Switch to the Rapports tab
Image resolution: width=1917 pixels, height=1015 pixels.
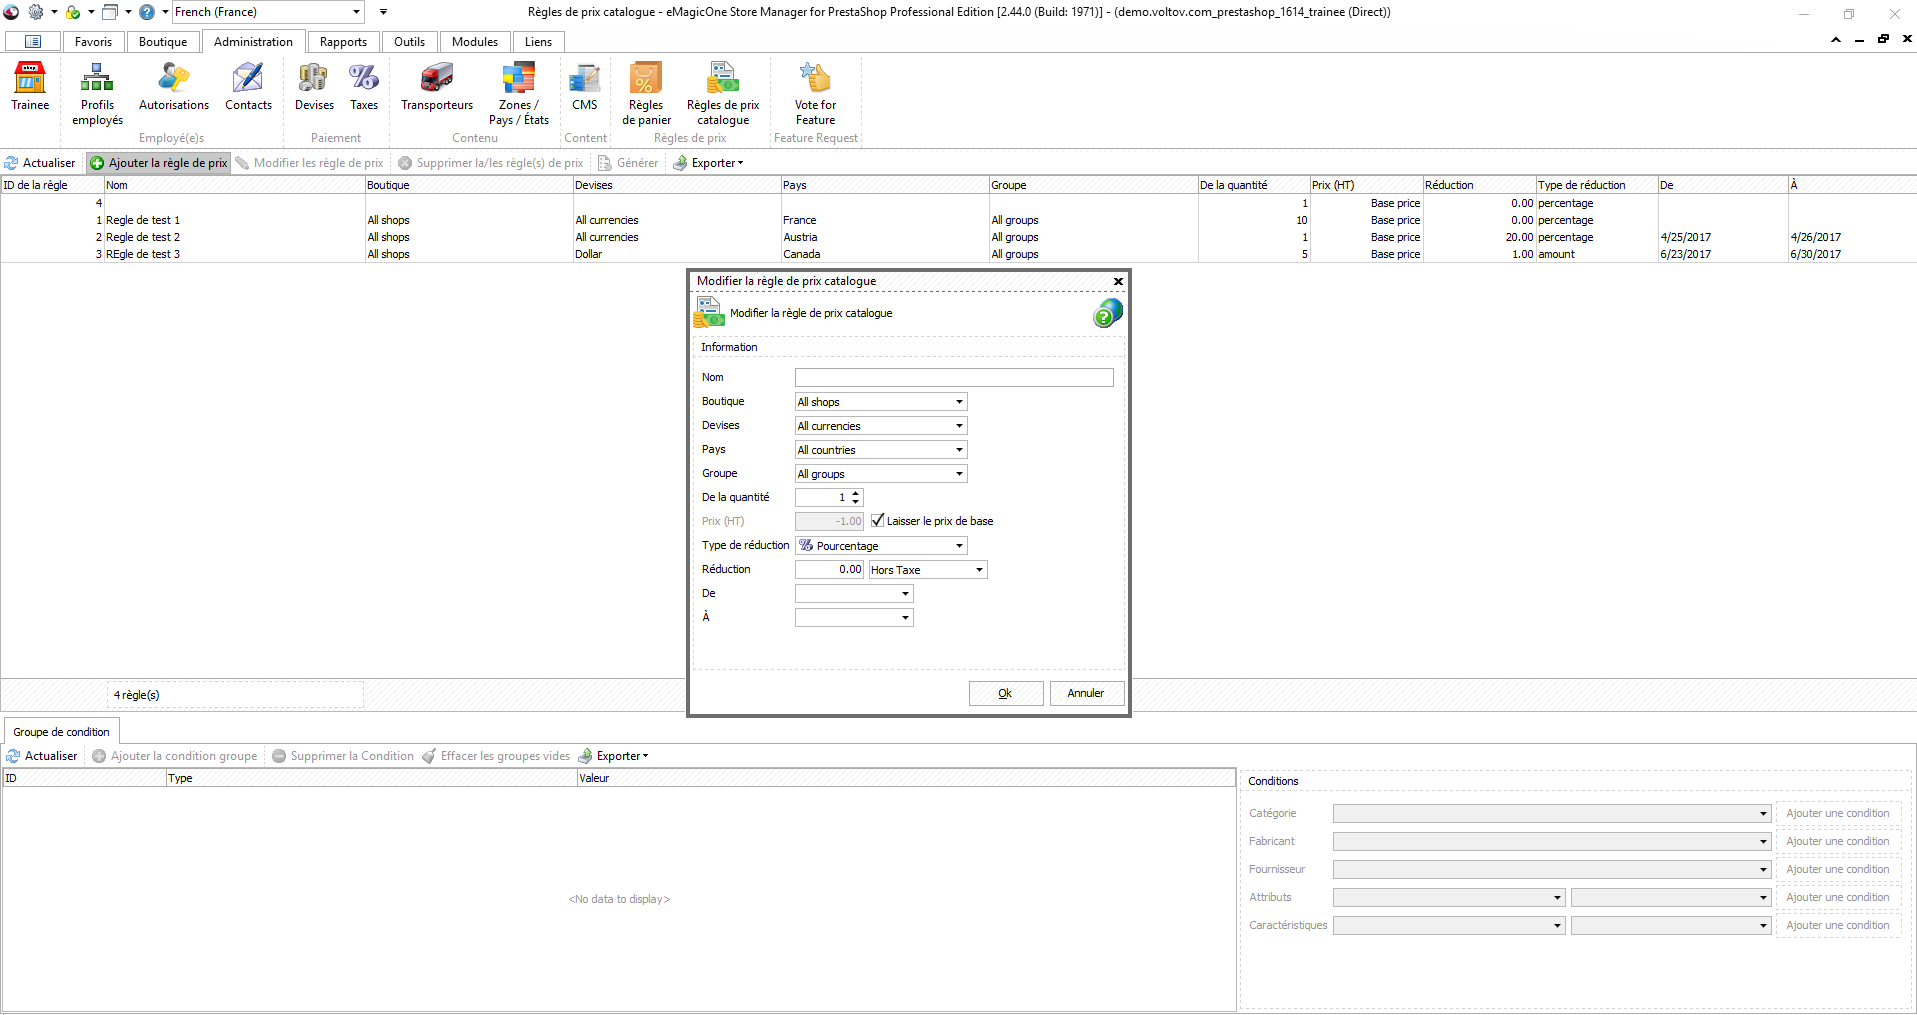coord(343,42)
